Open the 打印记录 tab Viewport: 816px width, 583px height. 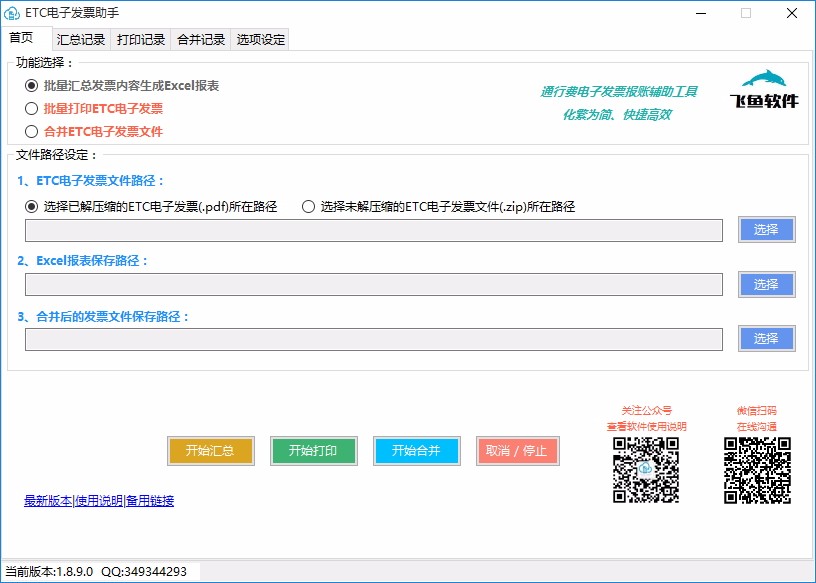click(x=141, y=40)
